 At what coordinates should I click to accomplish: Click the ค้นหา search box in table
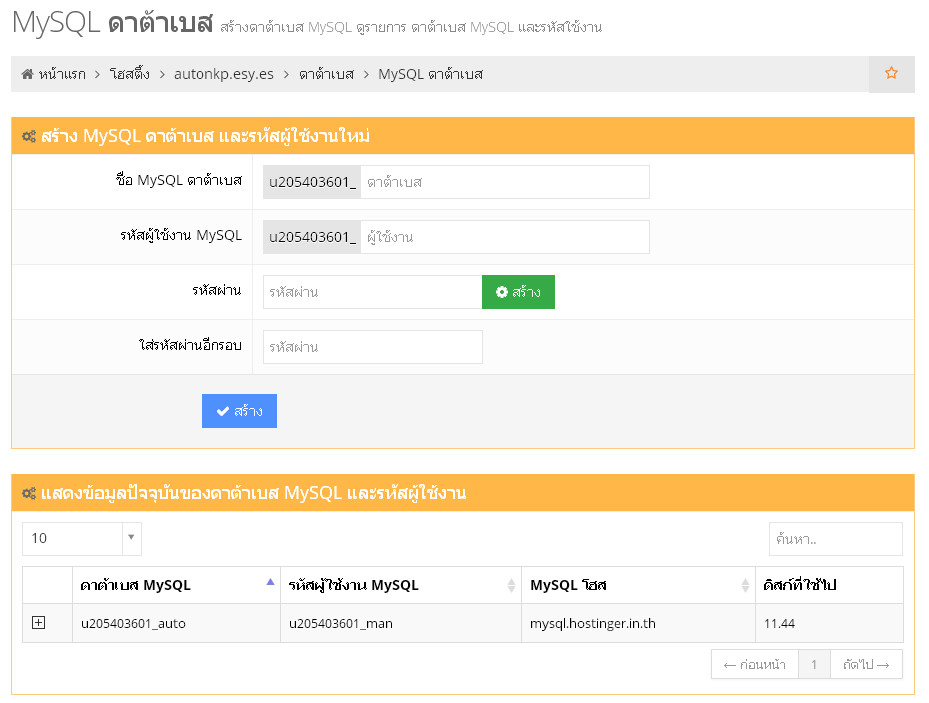click(835, 538)
